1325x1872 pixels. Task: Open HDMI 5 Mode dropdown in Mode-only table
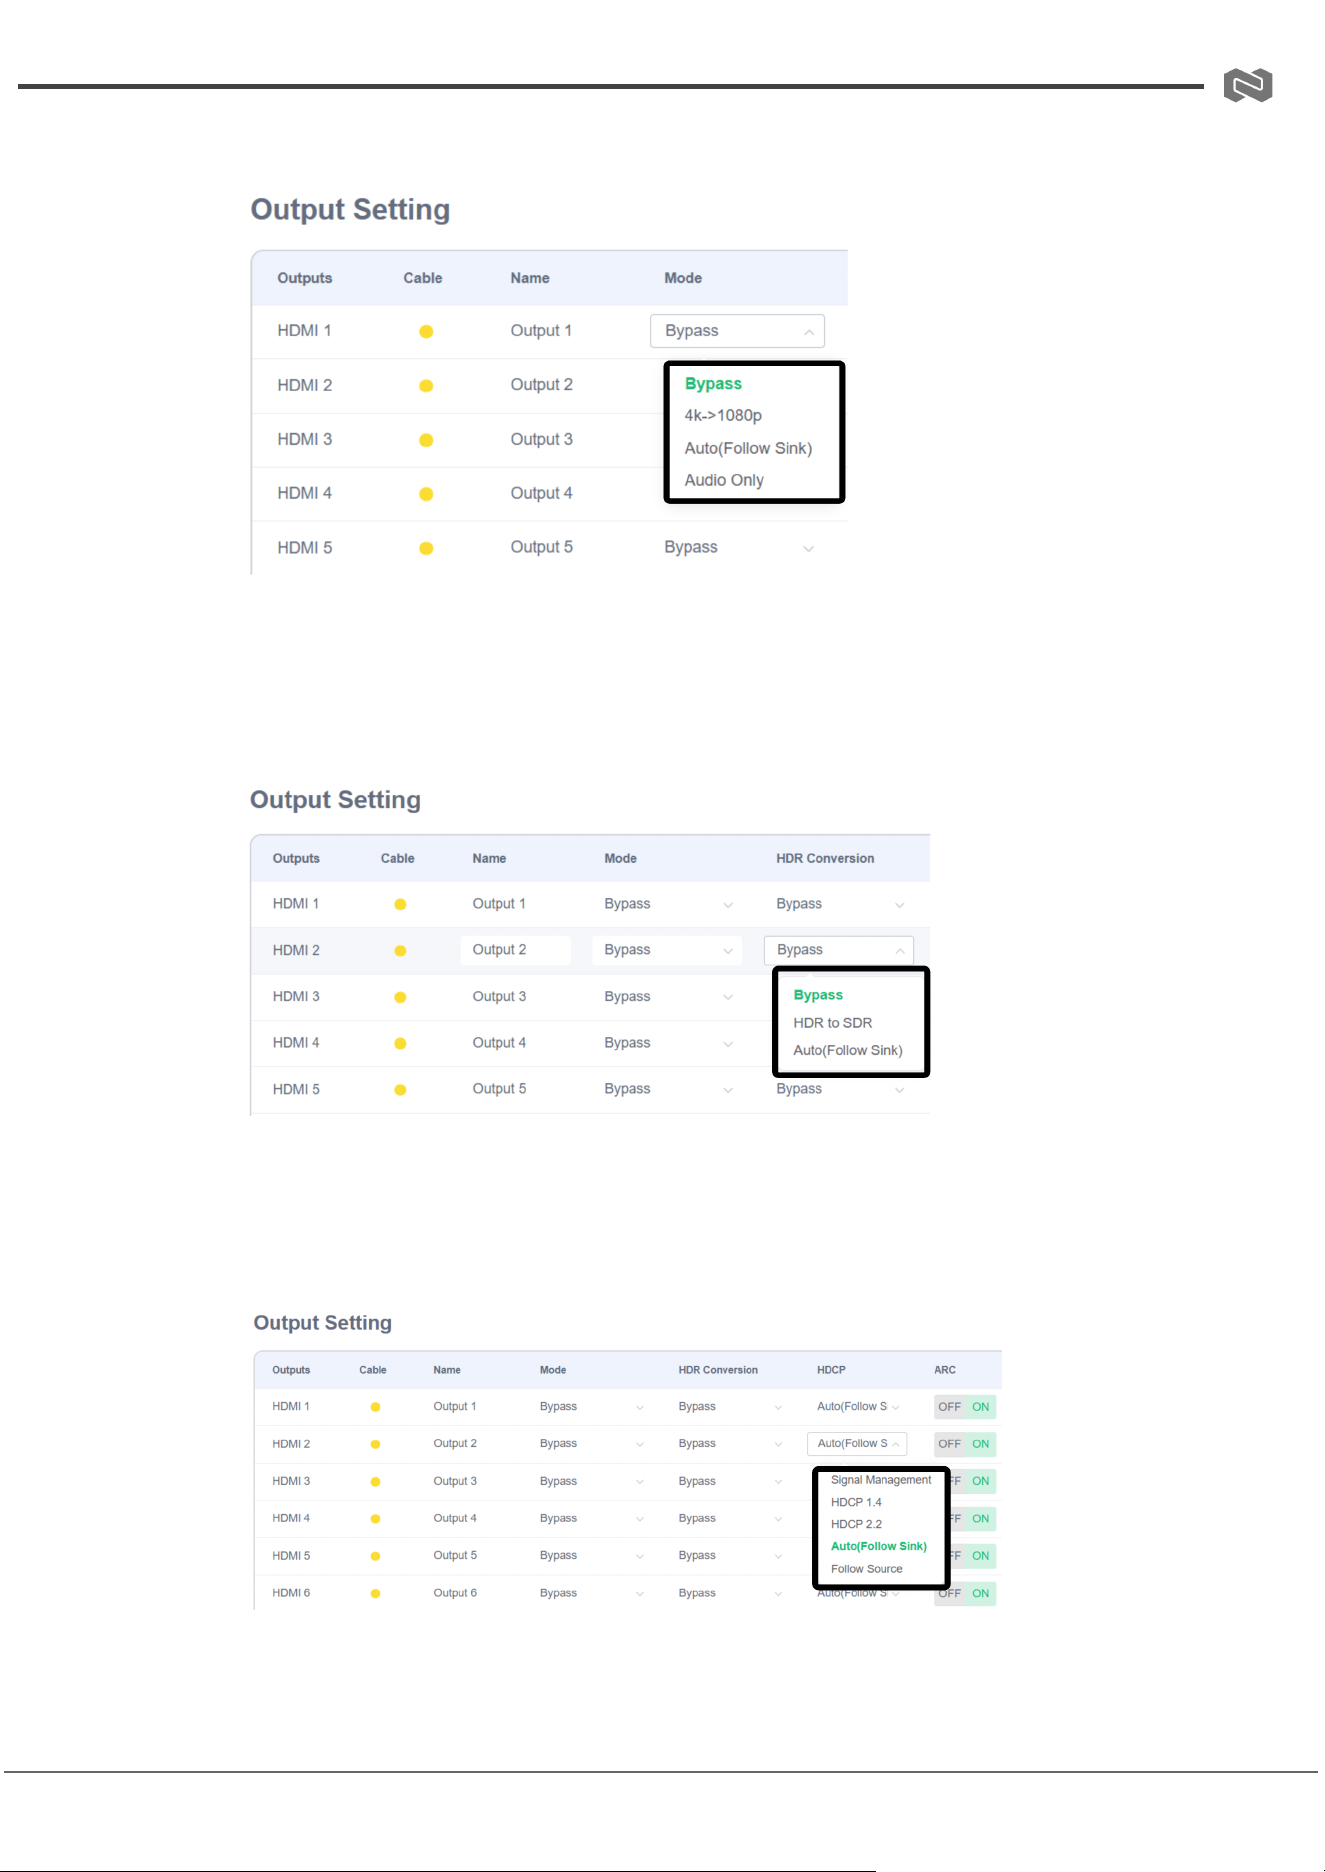(740, 547)
